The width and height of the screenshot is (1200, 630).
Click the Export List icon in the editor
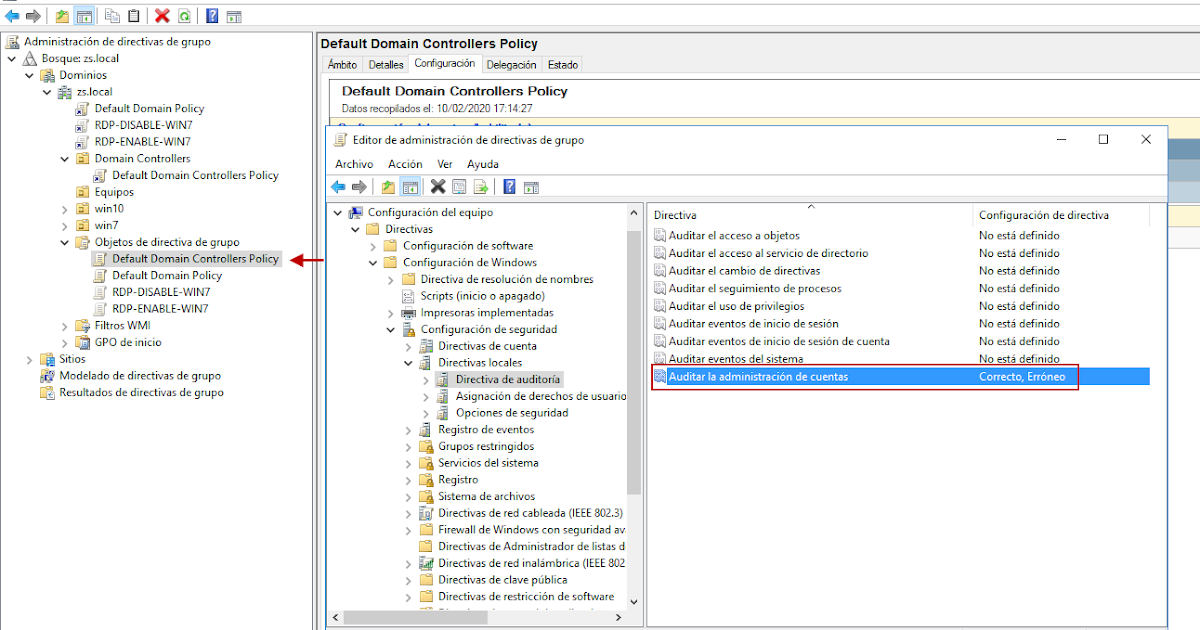point(482,186)
